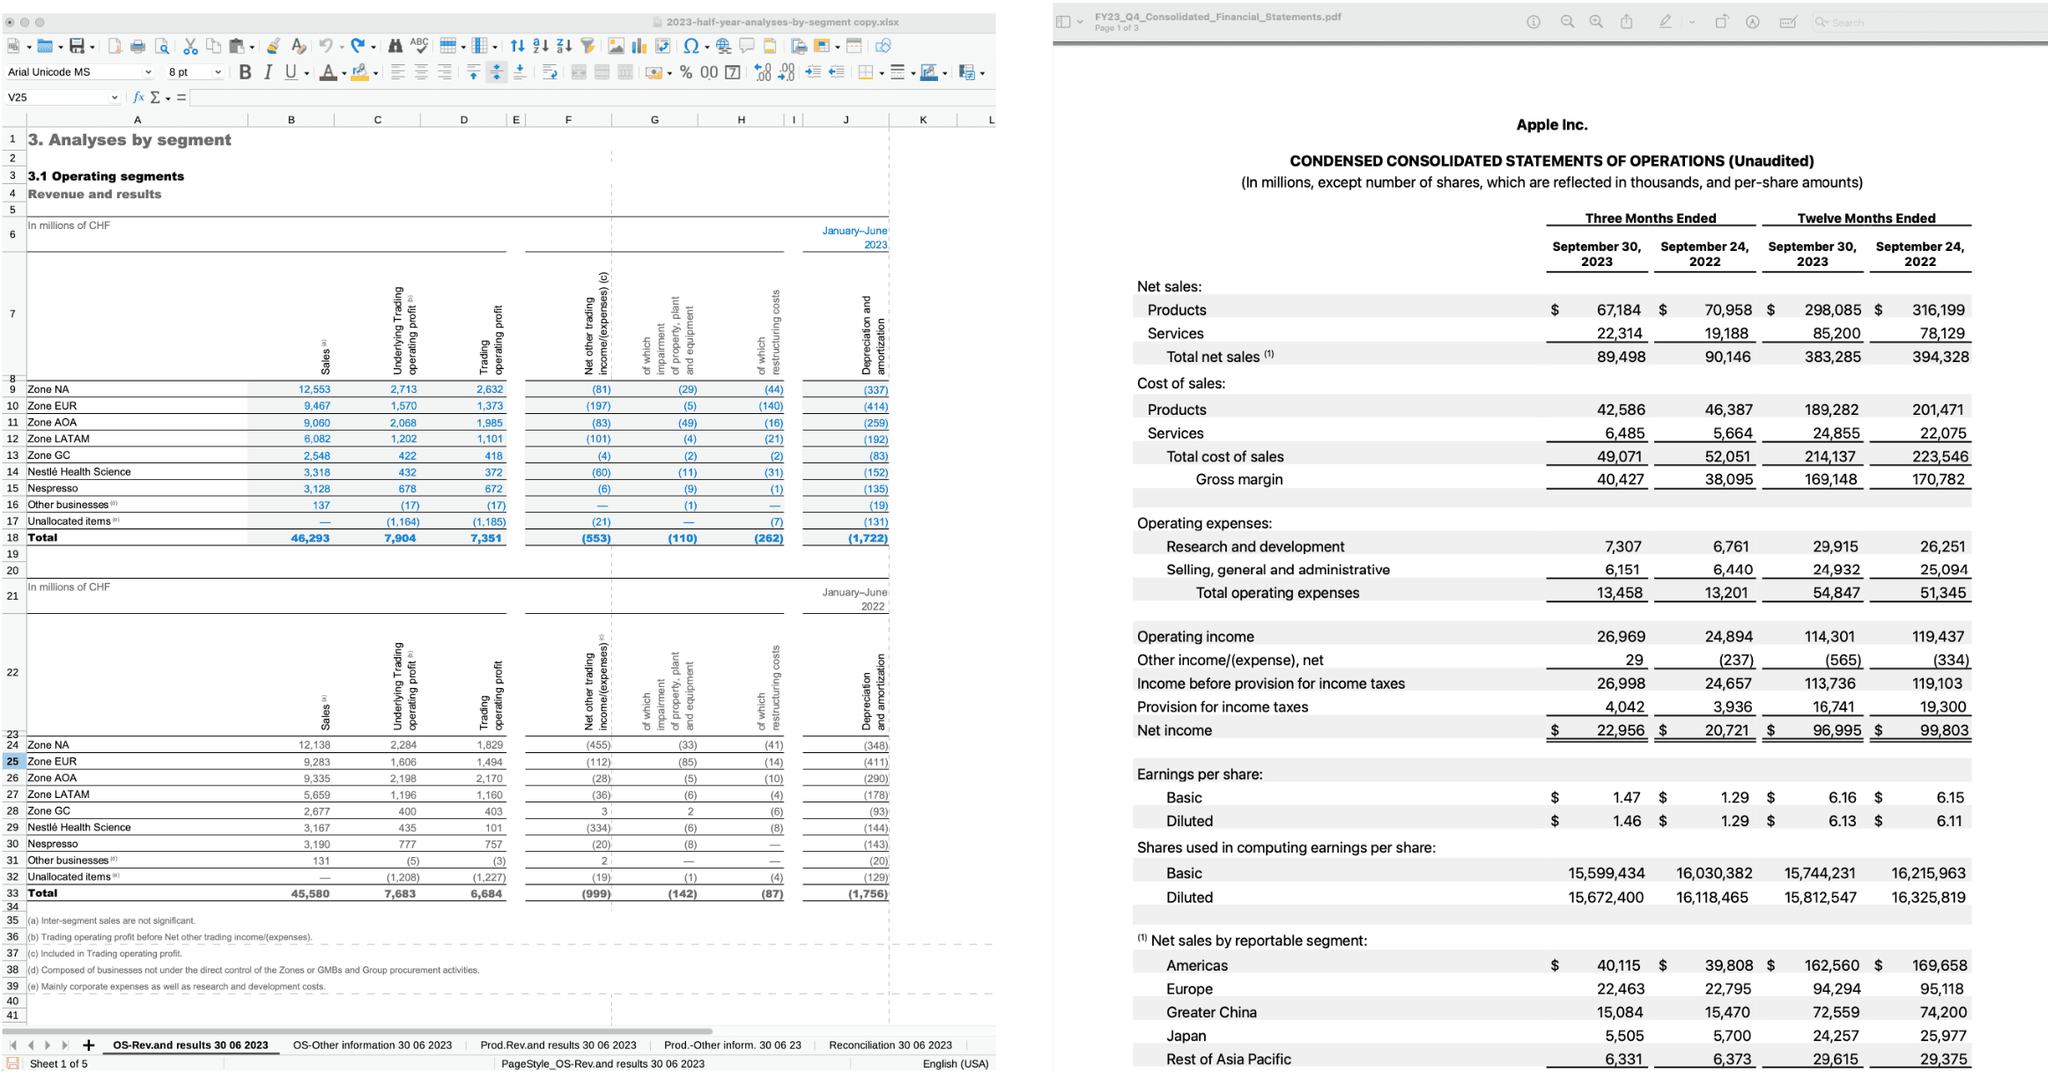The height and width of the screenshot is (1079, 2048).
Task: Click Insert Image icon
Action: point(616,46)
